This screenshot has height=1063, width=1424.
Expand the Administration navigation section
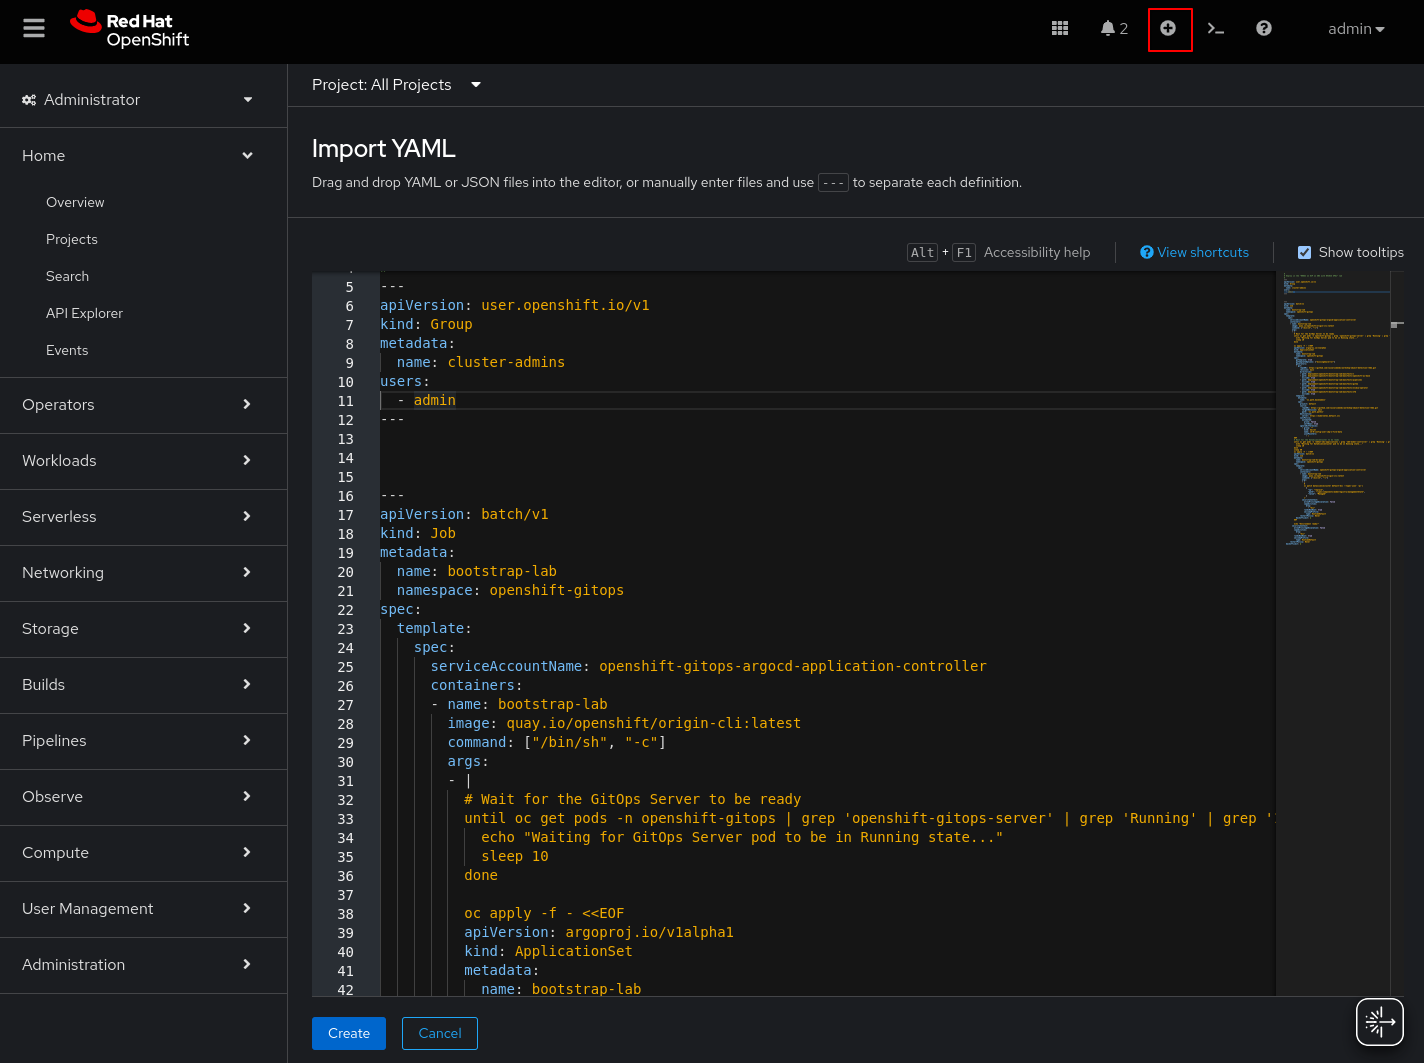click(x=138, y=965)
